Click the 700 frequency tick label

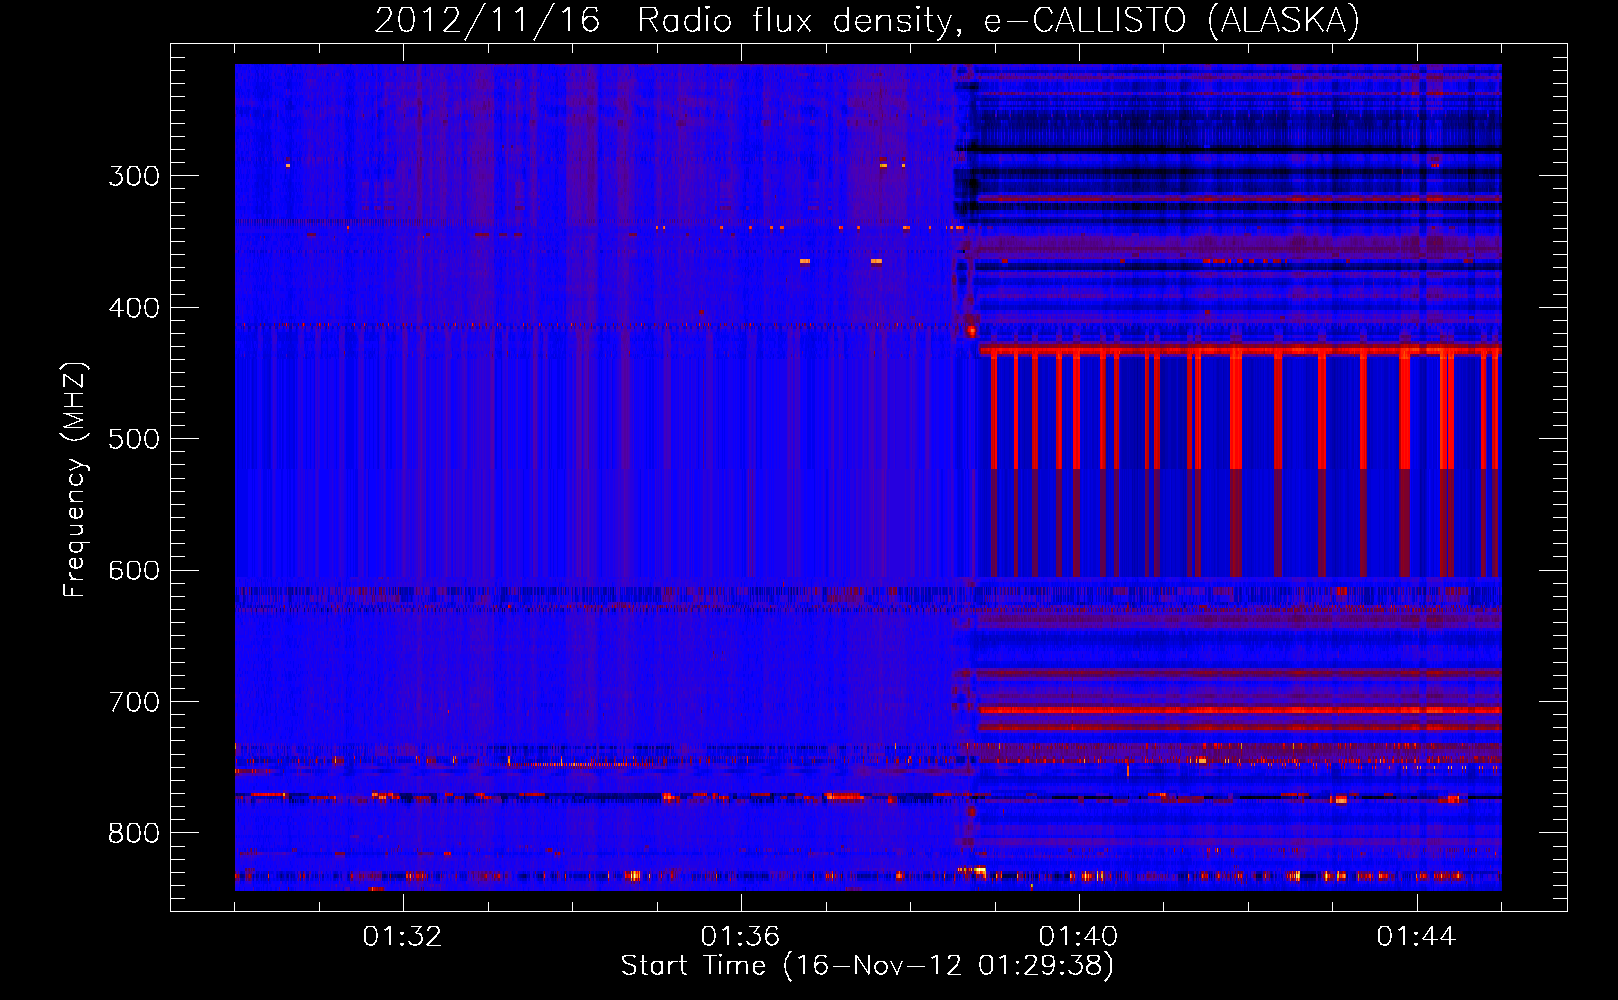(x=134, y=702)
